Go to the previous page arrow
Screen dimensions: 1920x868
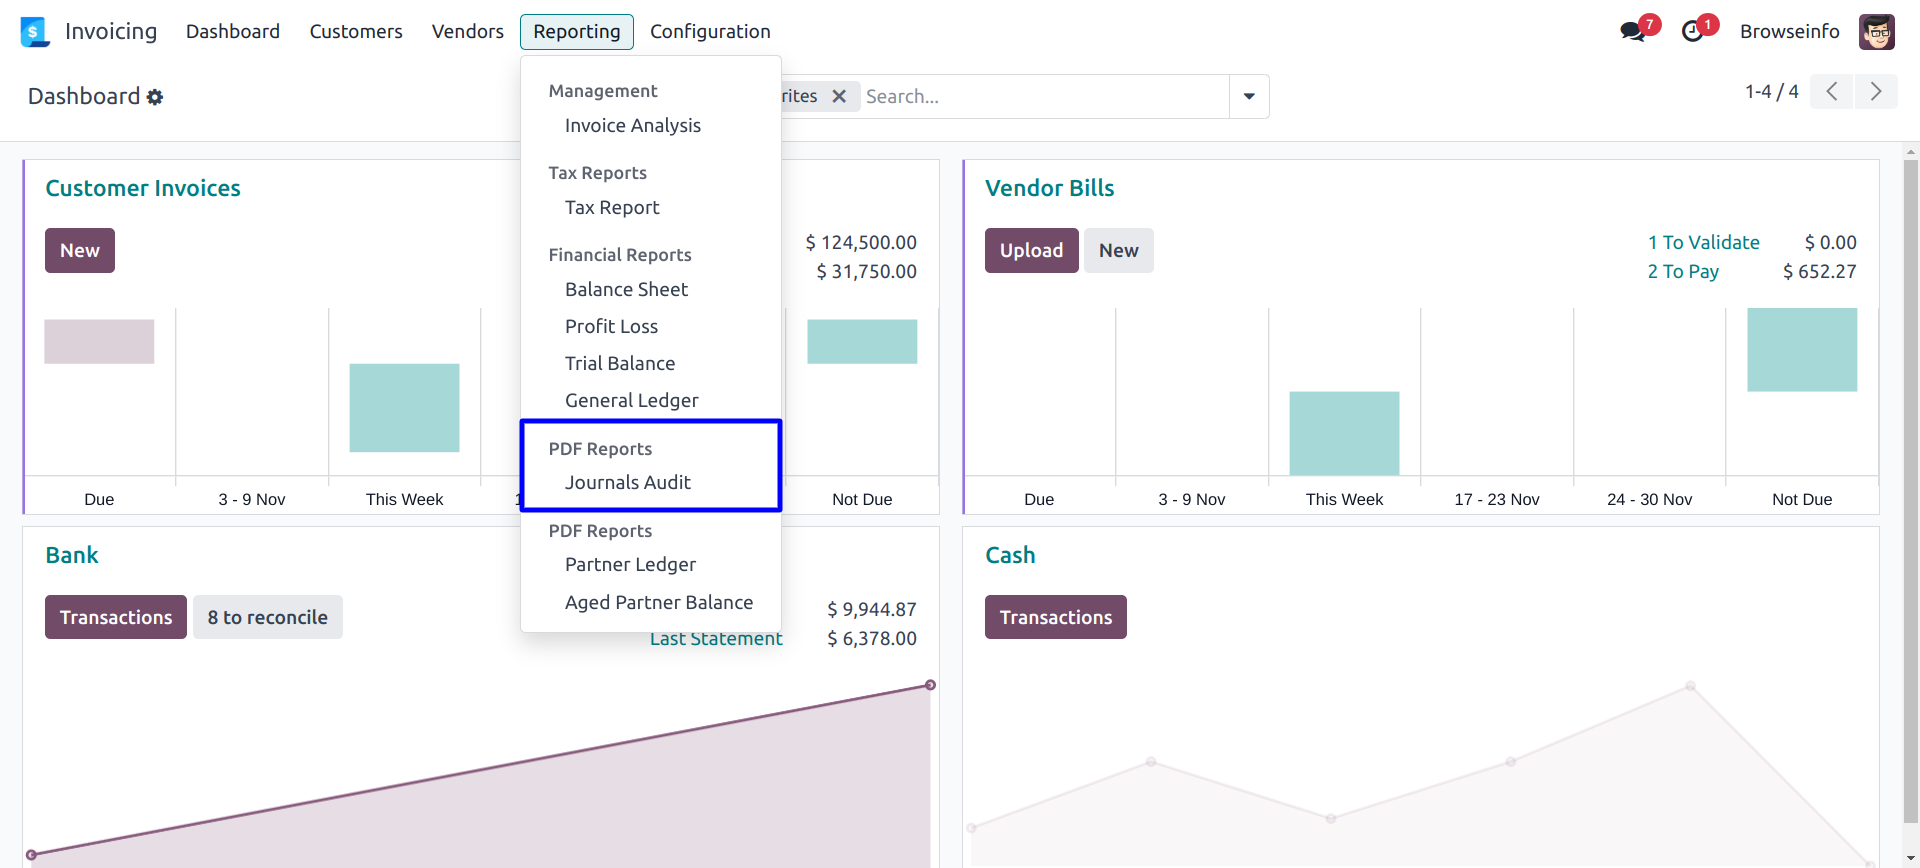coord(1832,92)
